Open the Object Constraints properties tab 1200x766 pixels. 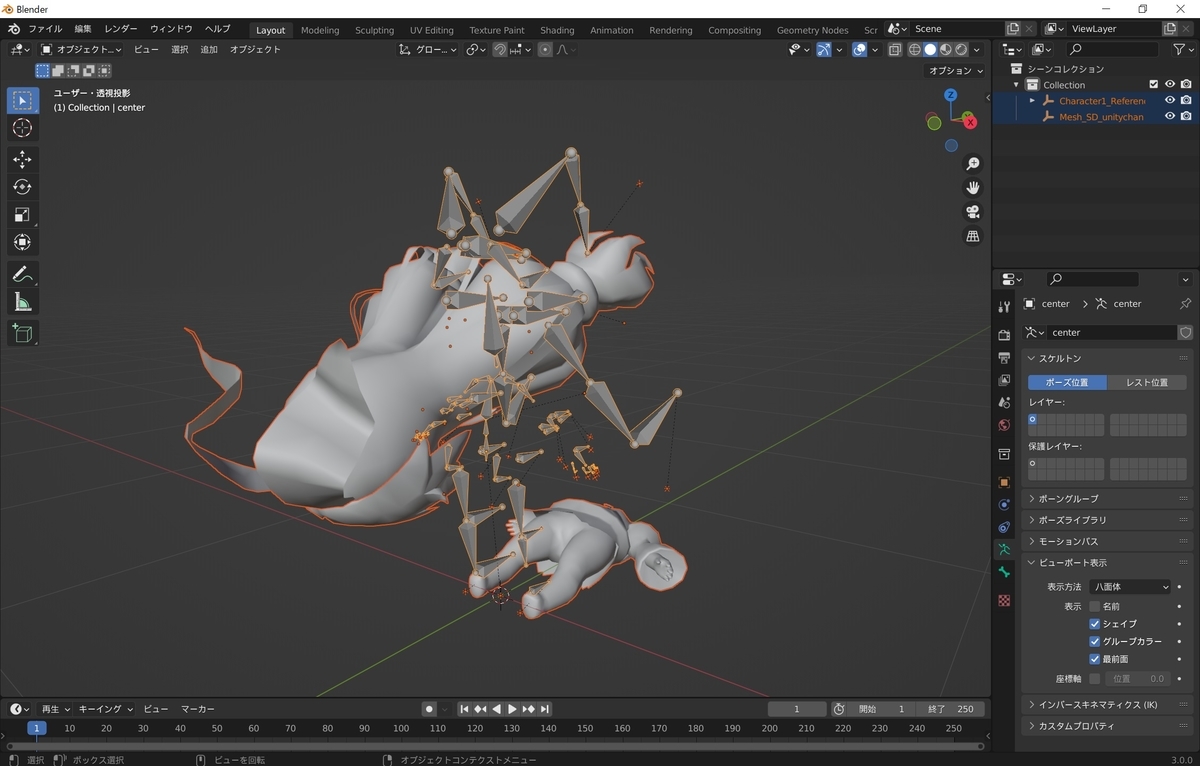tap(1004, 527)
